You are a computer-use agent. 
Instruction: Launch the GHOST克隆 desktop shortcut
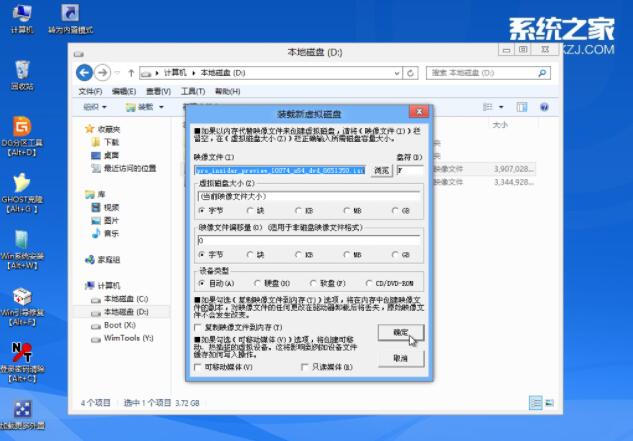(x=21, y=188)
